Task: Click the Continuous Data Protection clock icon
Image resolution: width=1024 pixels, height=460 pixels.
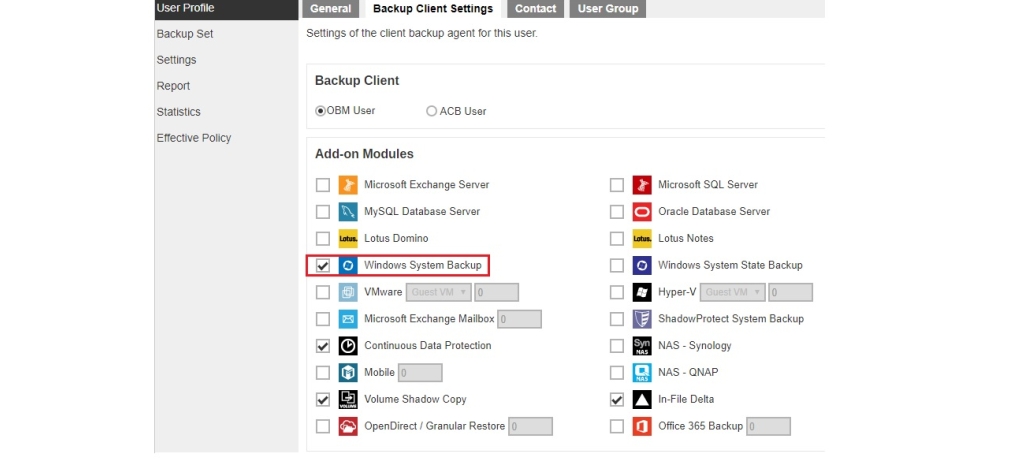Action: click(348, 346)
